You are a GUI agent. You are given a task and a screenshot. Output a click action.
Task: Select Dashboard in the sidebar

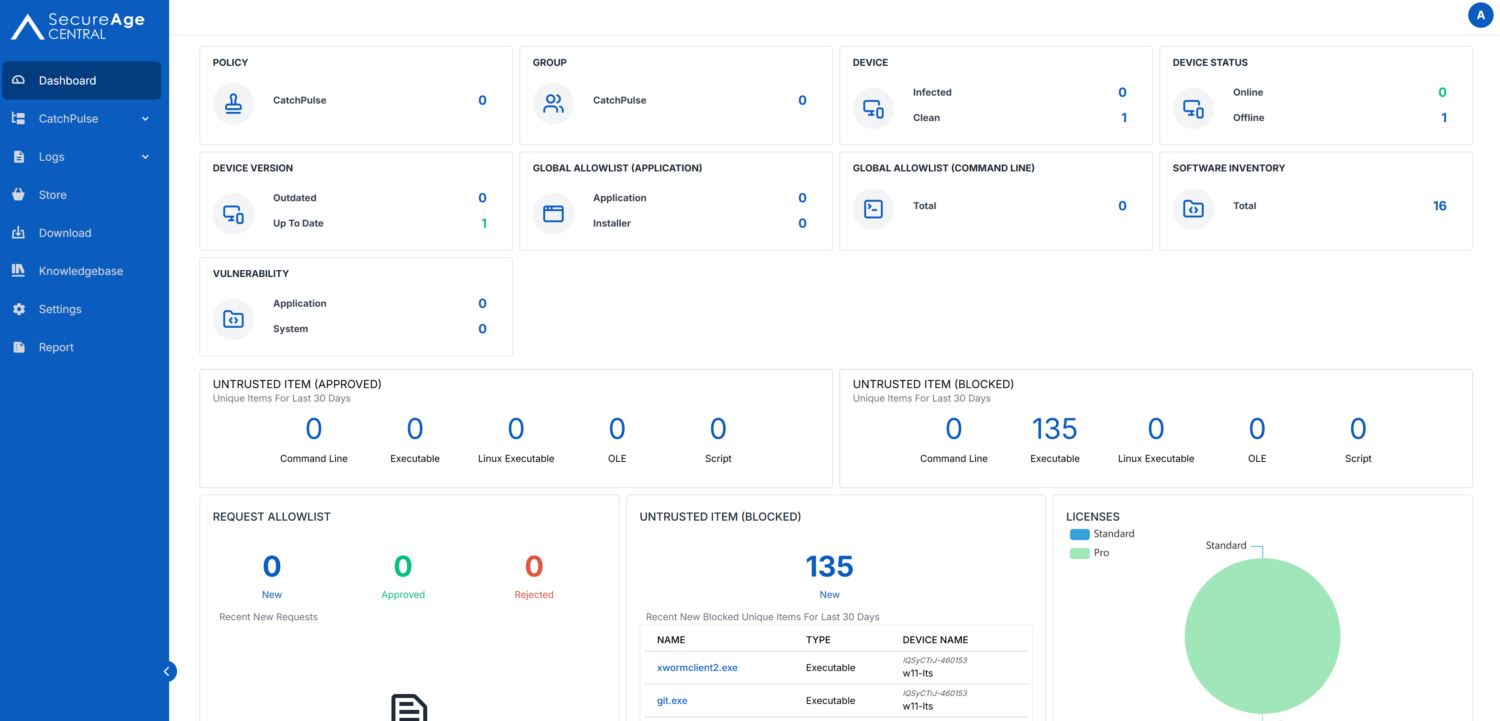(67, 80)
